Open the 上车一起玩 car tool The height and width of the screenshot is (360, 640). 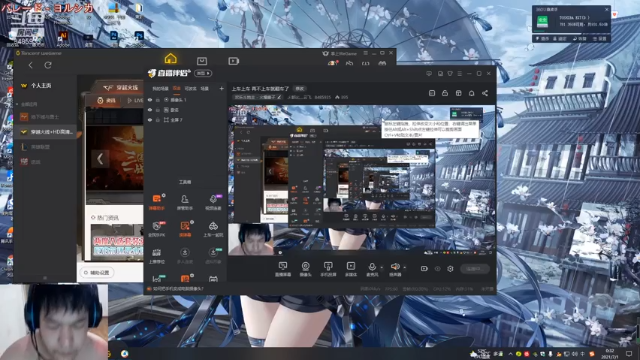(x=213, y=229)
